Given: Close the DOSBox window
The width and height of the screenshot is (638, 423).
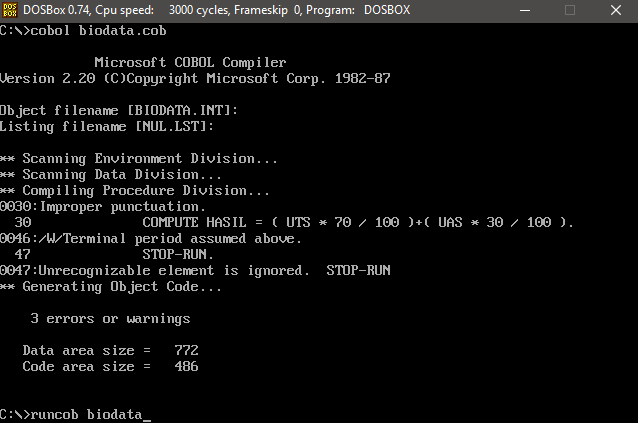Looking at the screenshot, I should pyautogui.click(x=616, y=10).
